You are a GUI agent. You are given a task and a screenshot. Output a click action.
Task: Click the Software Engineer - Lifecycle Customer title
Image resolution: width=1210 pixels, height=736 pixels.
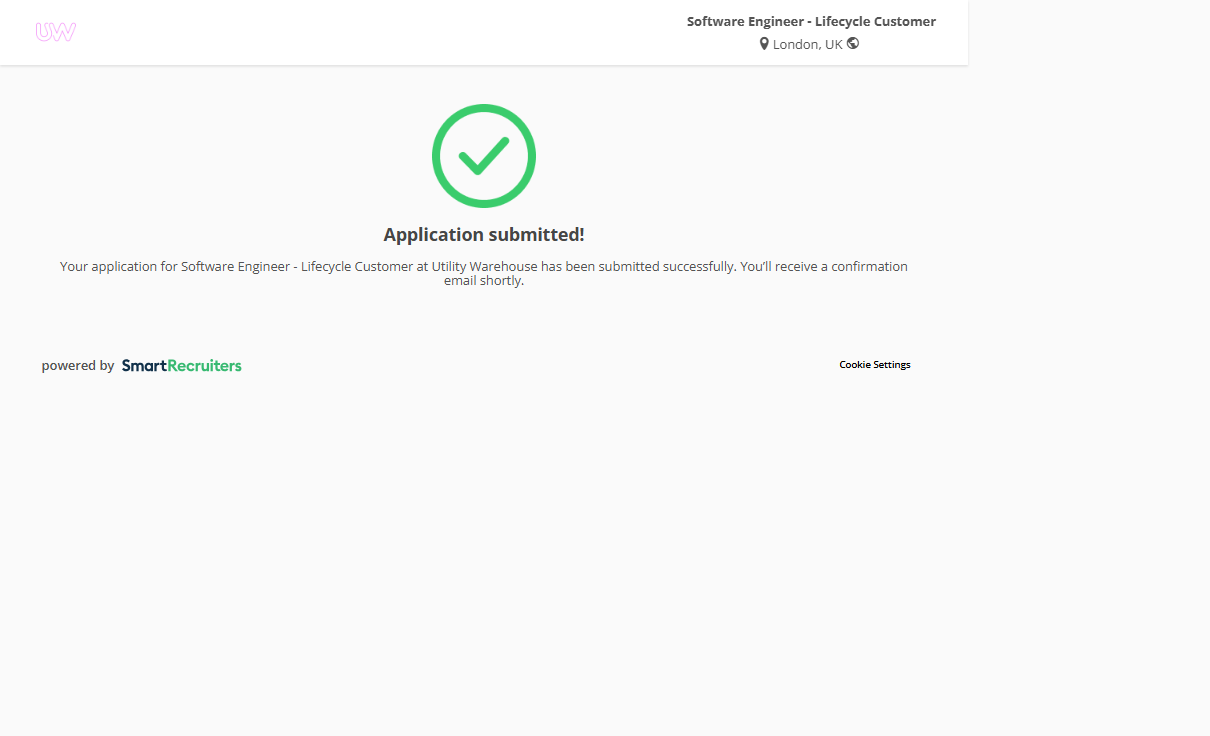tap(811, 21)
